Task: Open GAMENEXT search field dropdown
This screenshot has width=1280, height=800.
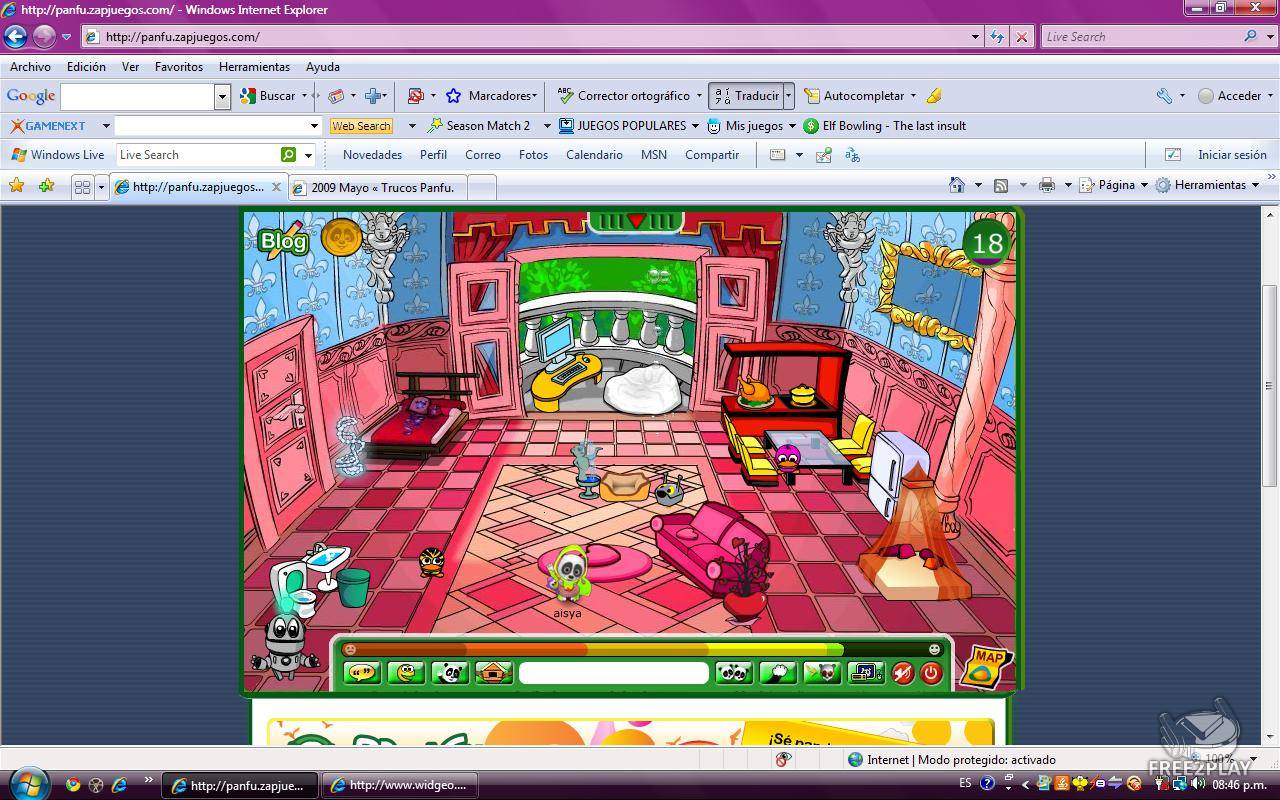Action: coord(314,126)
